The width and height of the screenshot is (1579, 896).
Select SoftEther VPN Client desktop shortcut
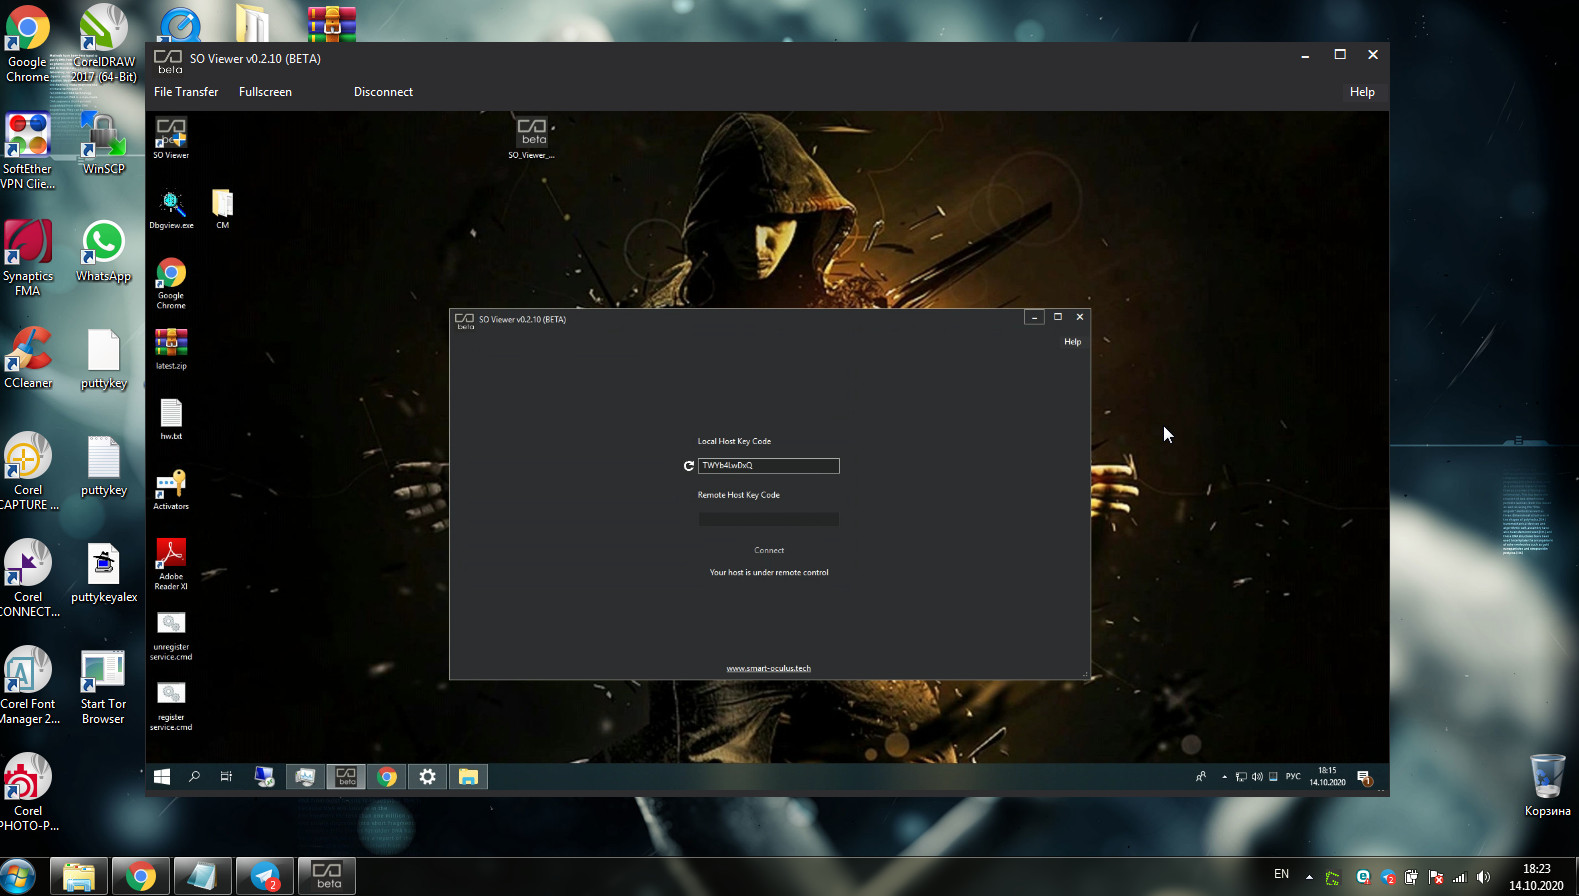pos(27,150)
